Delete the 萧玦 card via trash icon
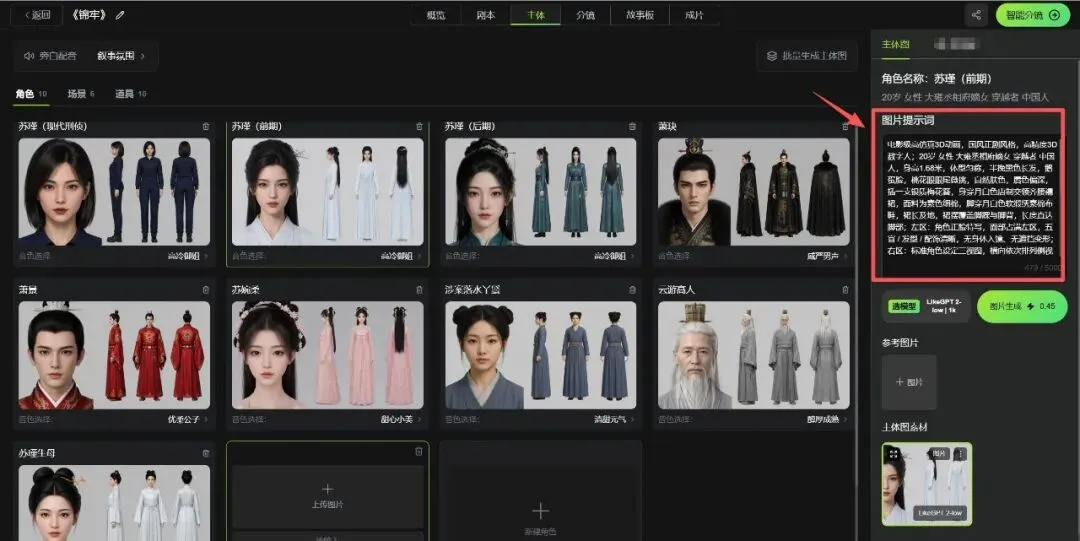Image resolution: width=1080 pixels, height=541 pixels. pyautogui.click(x=846, y=127)
